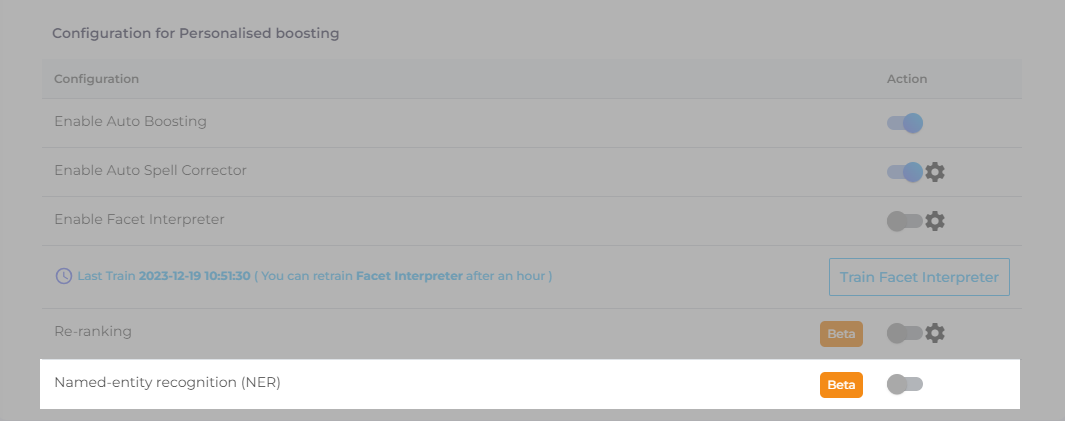
Task: Enable the Facet Interpreter toggle
Action: 904,221
